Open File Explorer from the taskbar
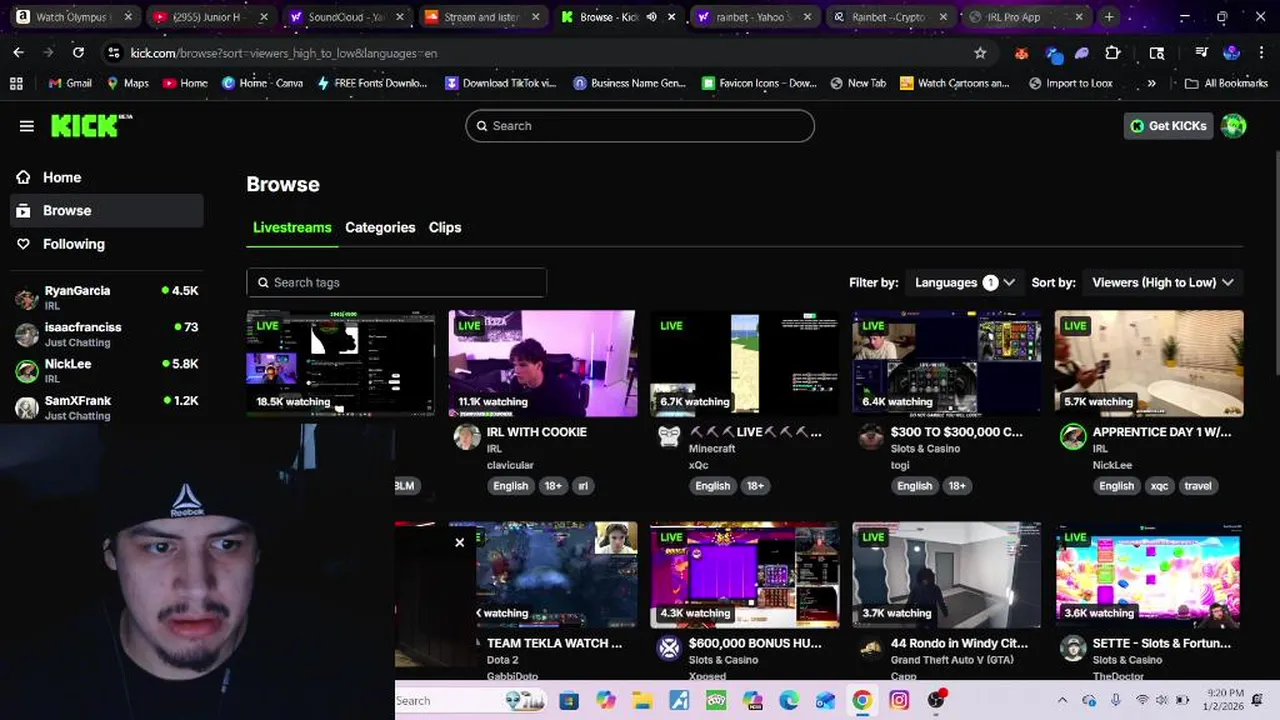1280x720 pixels. pyautogui.click(x=642, y=701)
